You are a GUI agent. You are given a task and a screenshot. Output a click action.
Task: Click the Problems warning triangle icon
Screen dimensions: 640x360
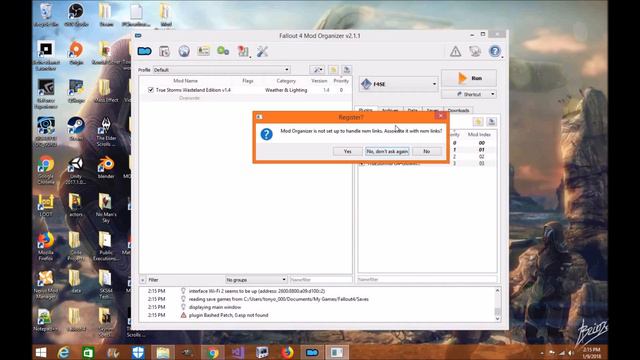[x=456, y=51]
